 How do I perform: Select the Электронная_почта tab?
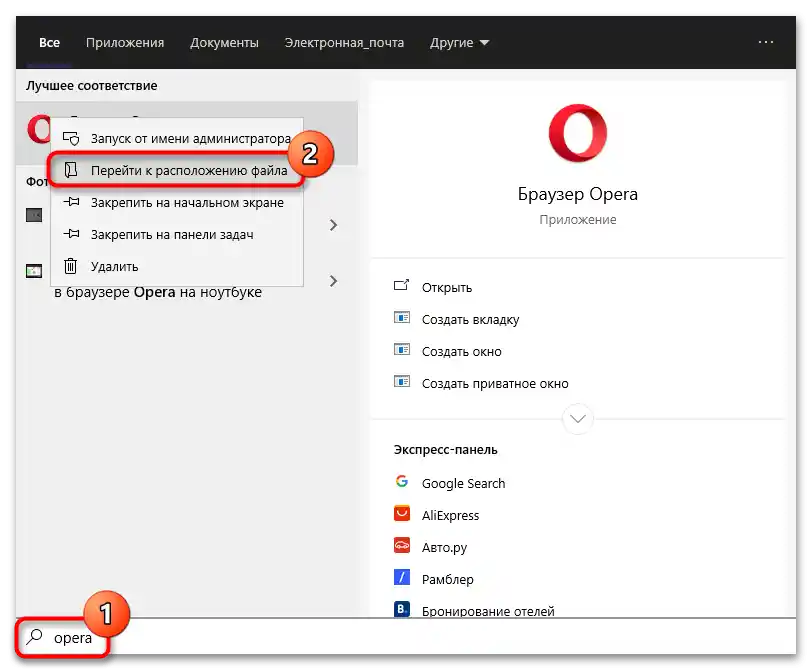[x=344, y=42]
